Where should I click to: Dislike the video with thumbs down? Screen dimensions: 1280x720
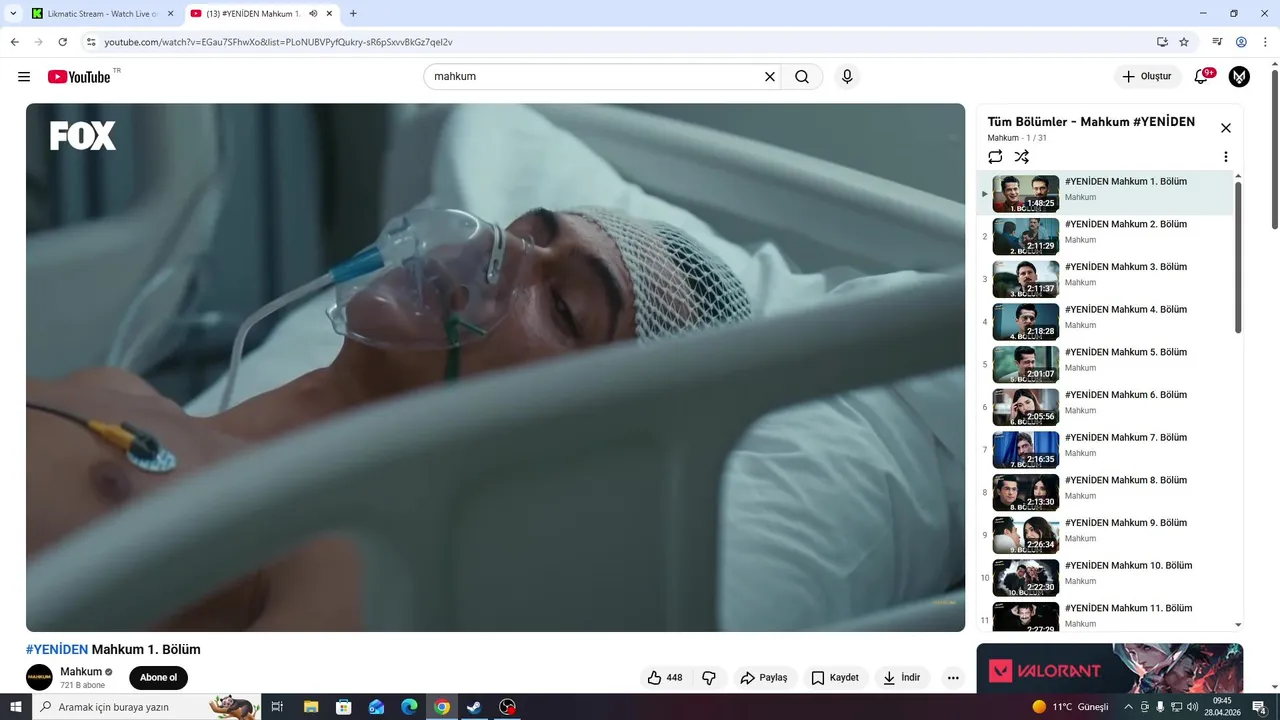[x=709, y=678]
